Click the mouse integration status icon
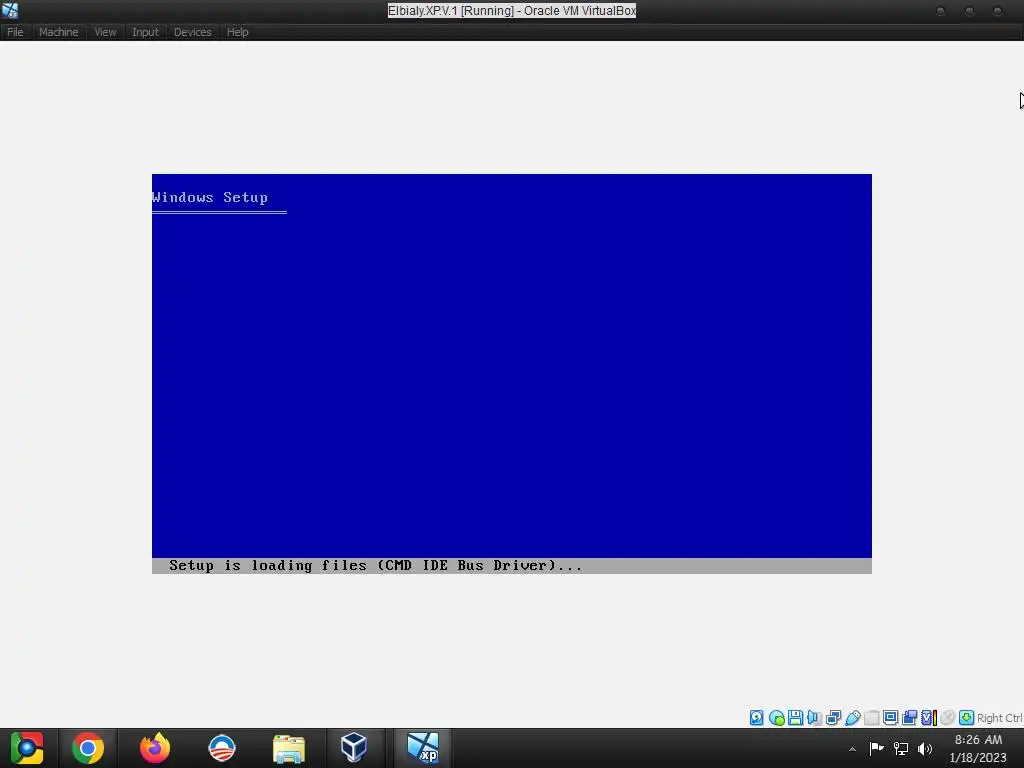Viewport: 1024px width, 768px height. click(948, 718)
